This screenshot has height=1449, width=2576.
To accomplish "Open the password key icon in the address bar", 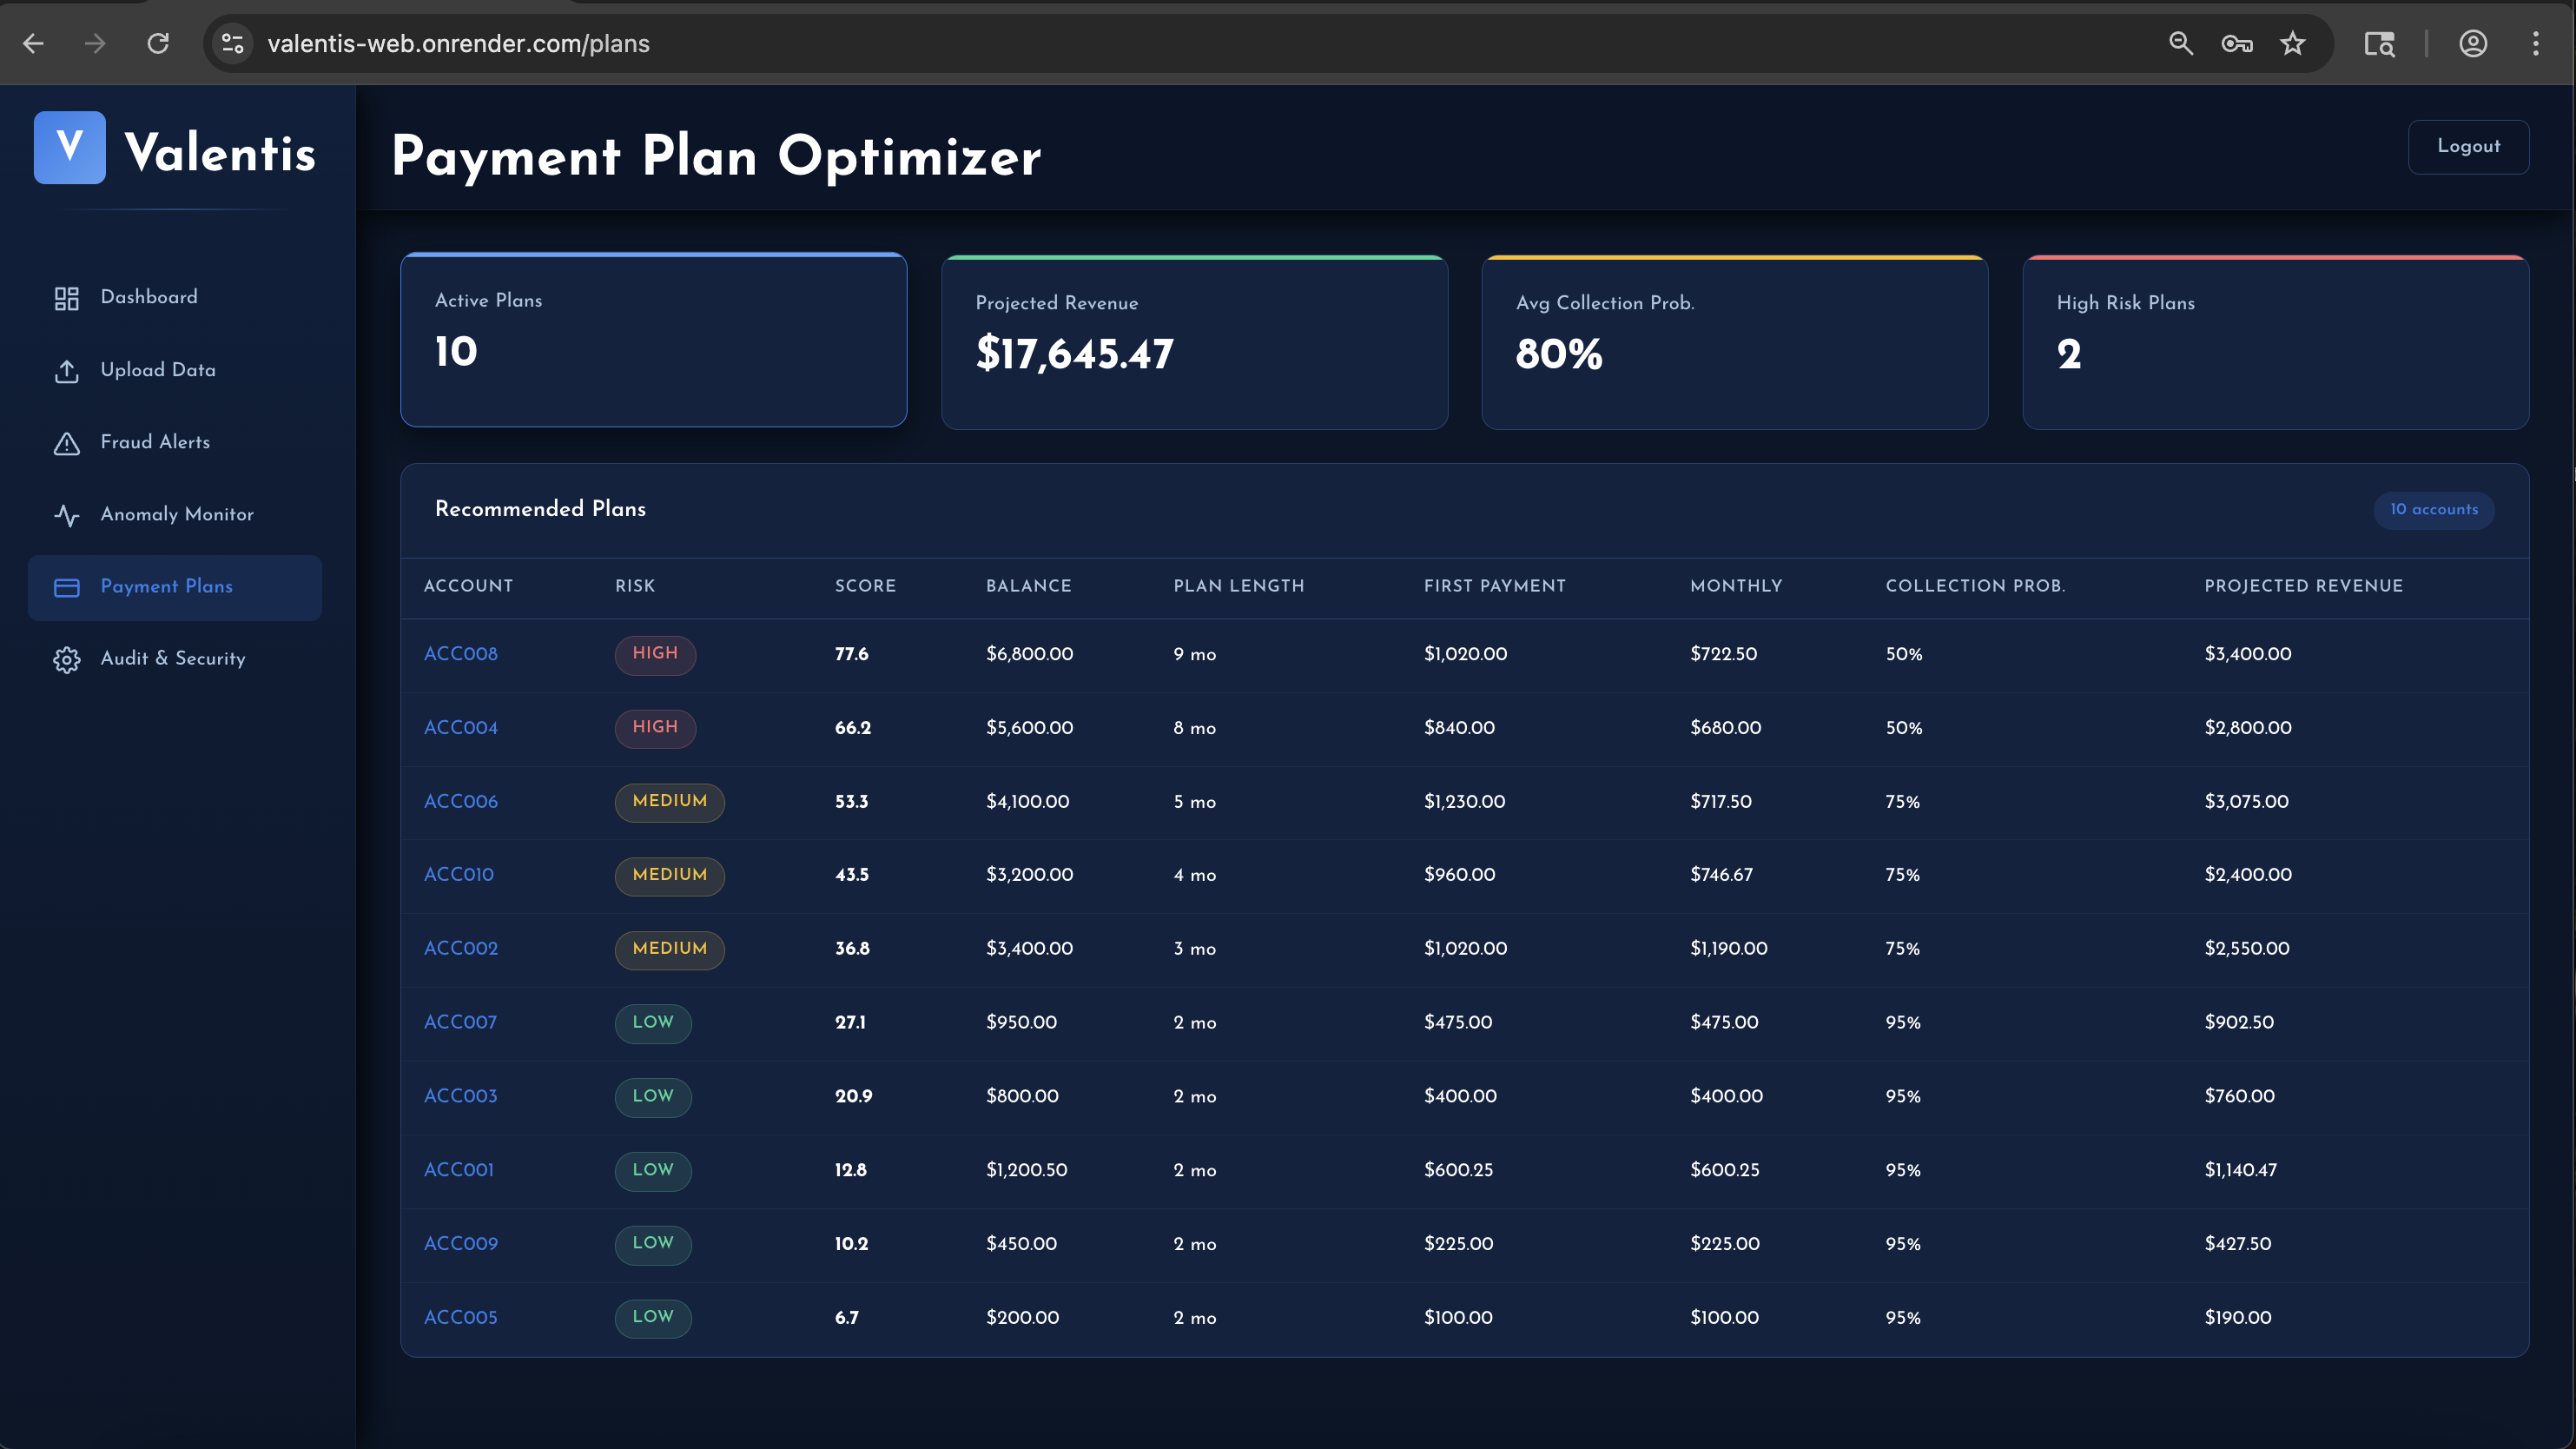I will point(2236,44).
